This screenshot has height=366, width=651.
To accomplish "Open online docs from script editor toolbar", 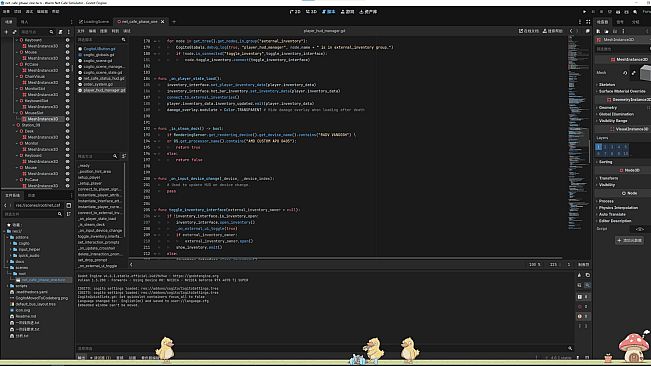I will [x=529, y=31].
